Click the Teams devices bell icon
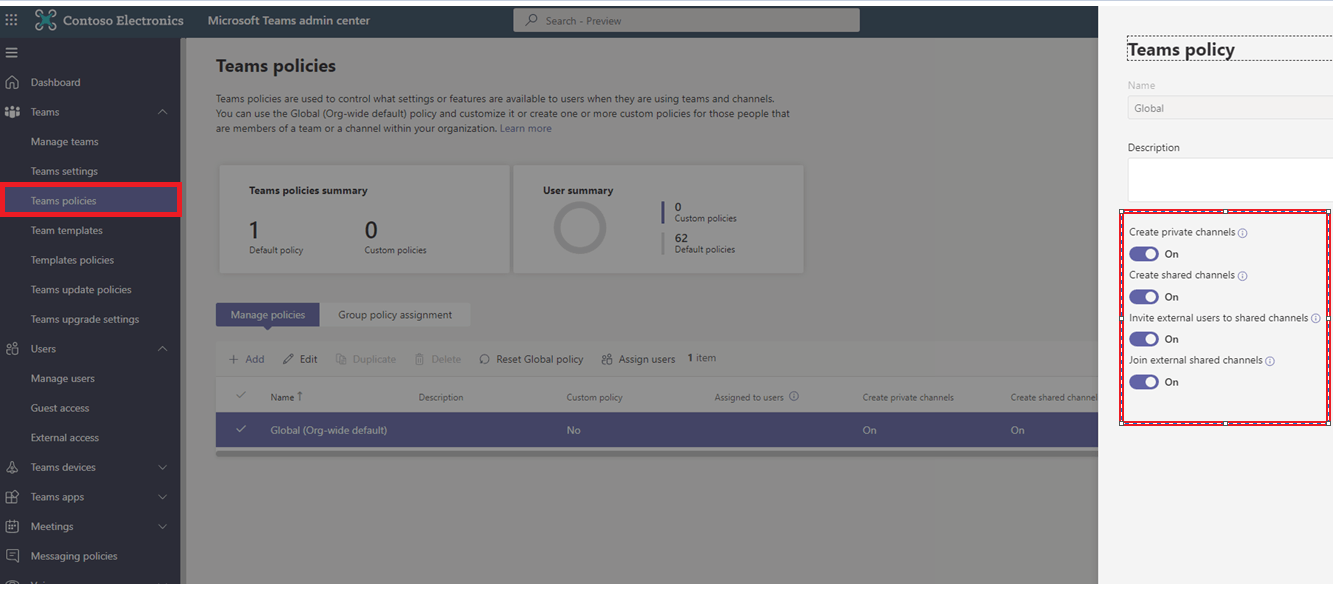1333x615 pixels. point(12,467)
